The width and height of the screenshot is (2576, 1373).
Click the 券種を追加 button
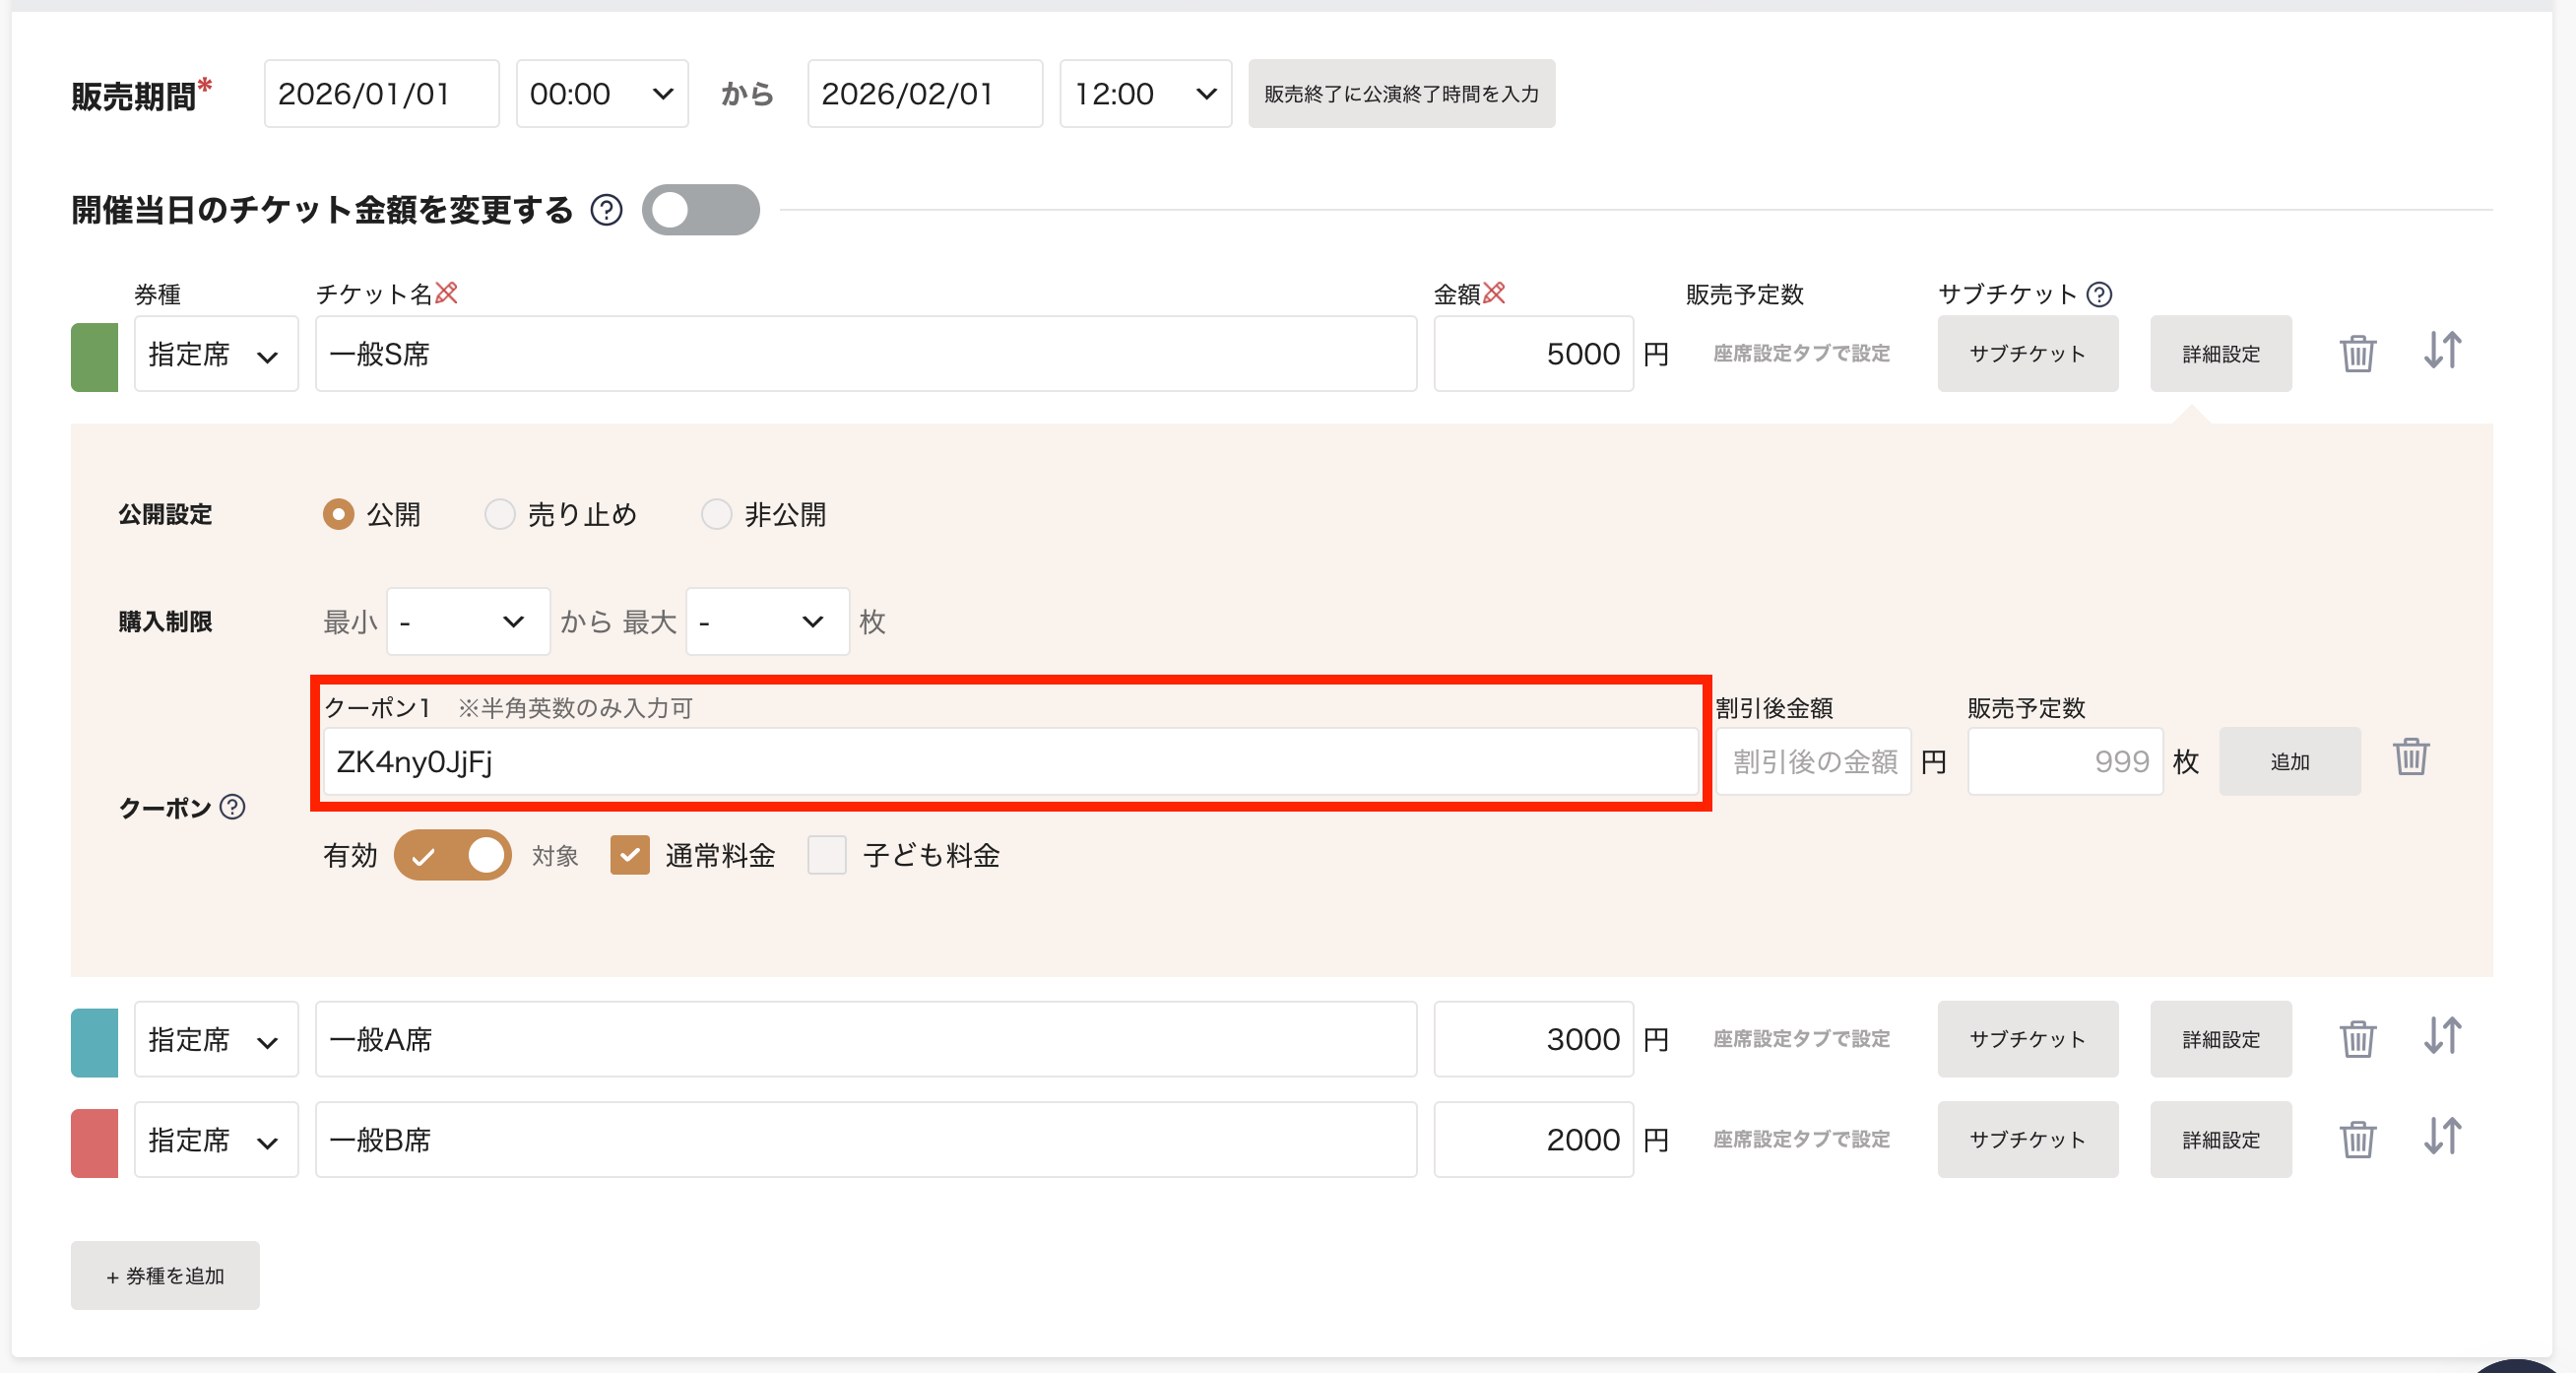tap(165, 1276)
